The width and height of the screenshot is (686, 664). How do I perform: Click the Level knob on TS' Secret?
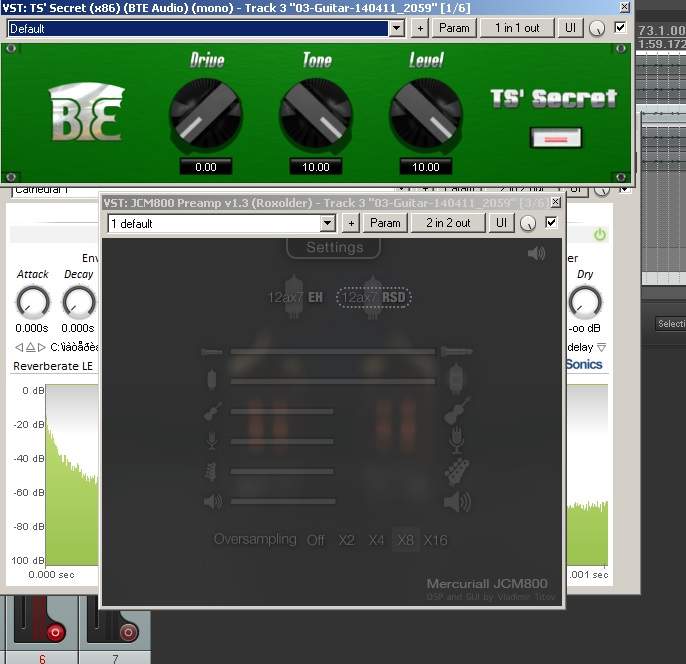coord(426,112)
